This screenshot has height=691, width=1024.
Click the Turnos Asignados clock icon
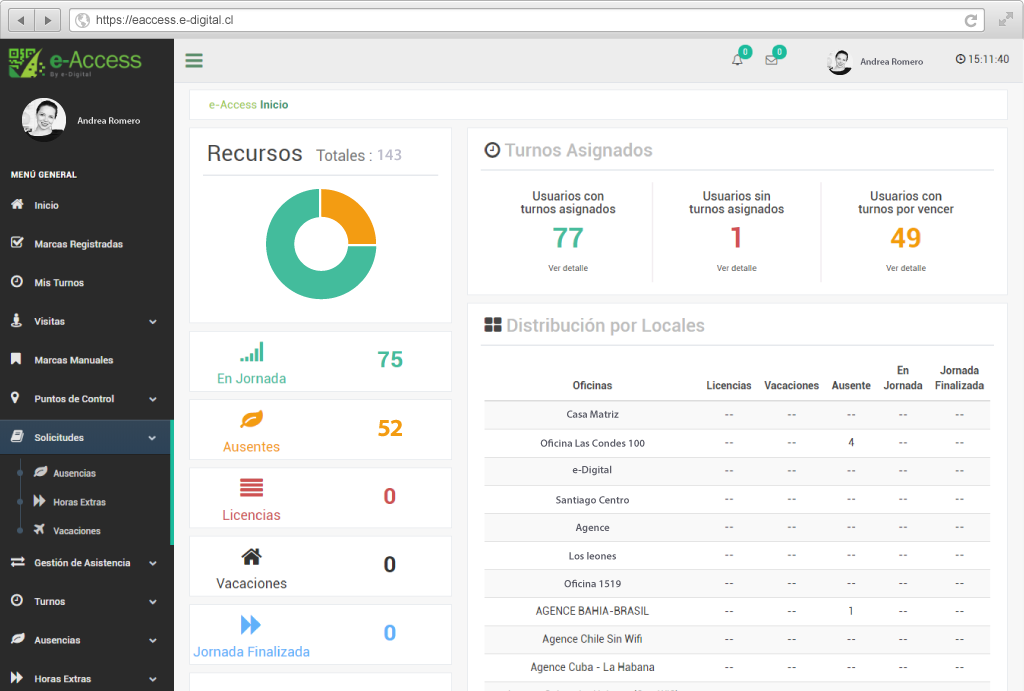[x=492, y=149]
